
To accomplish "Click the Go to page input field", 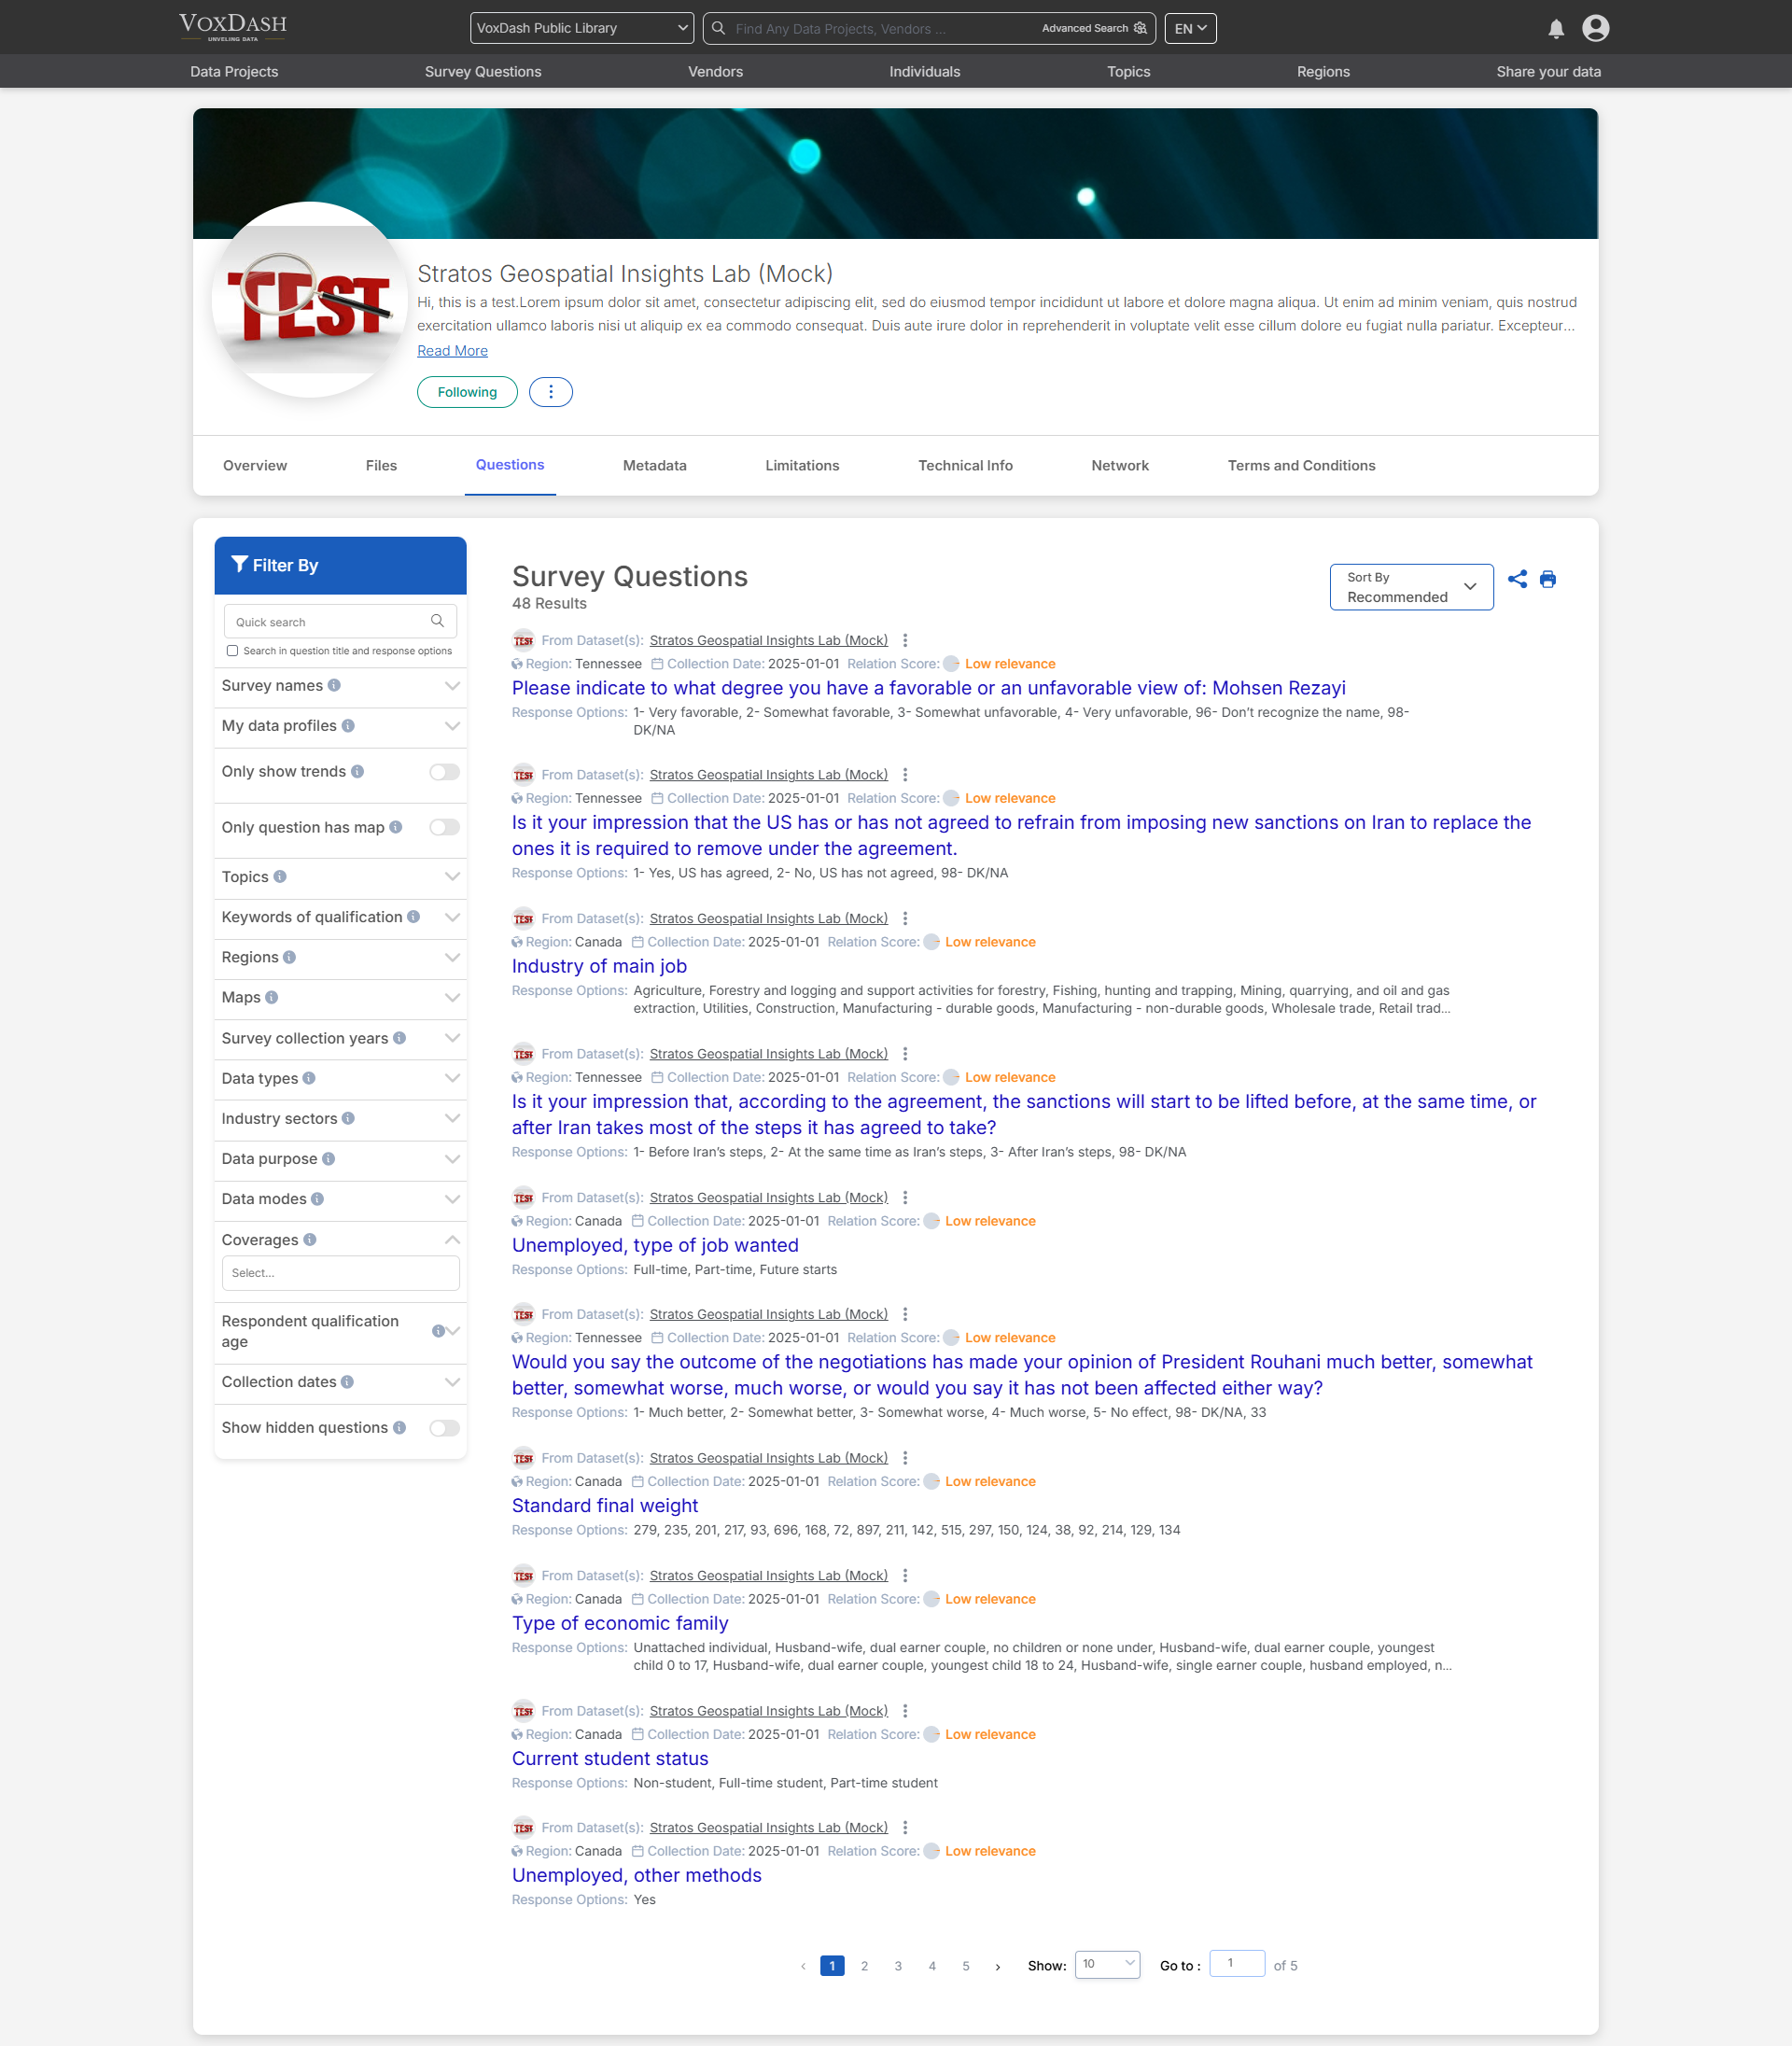I will pyautogui.click(x=1236, y=1964).
